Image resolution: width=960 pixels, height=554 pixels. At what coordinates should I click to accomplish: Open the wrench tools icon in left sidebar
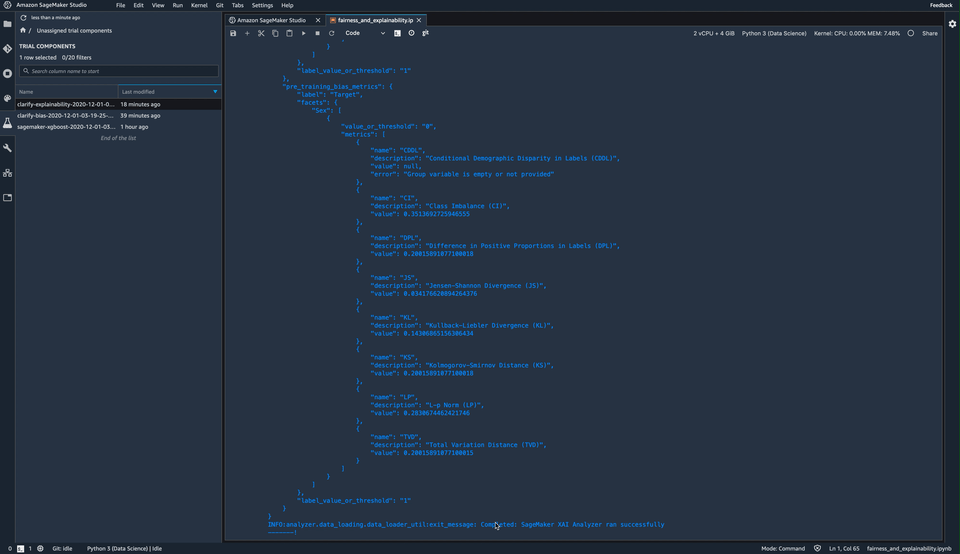point(7,148)
